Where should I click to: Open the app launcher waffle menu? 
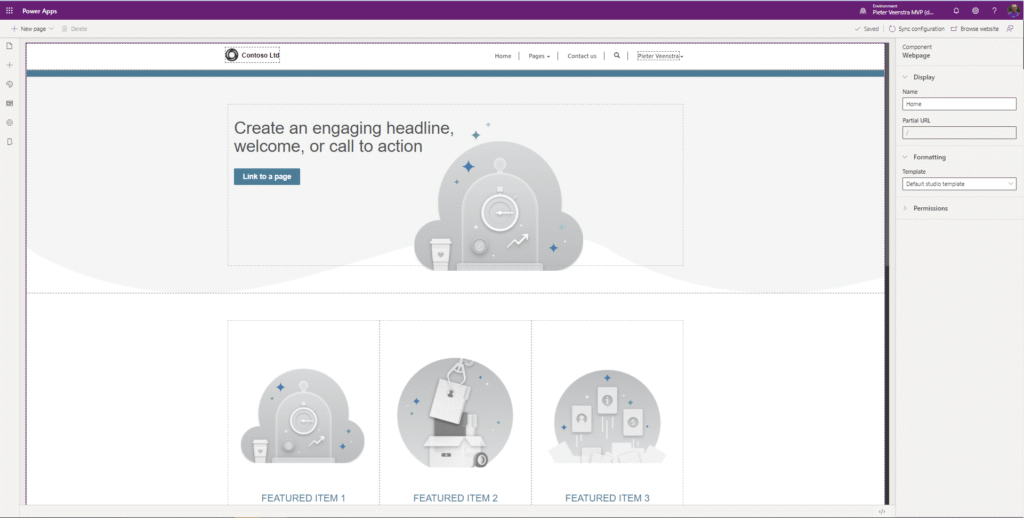tap(9, 10)
